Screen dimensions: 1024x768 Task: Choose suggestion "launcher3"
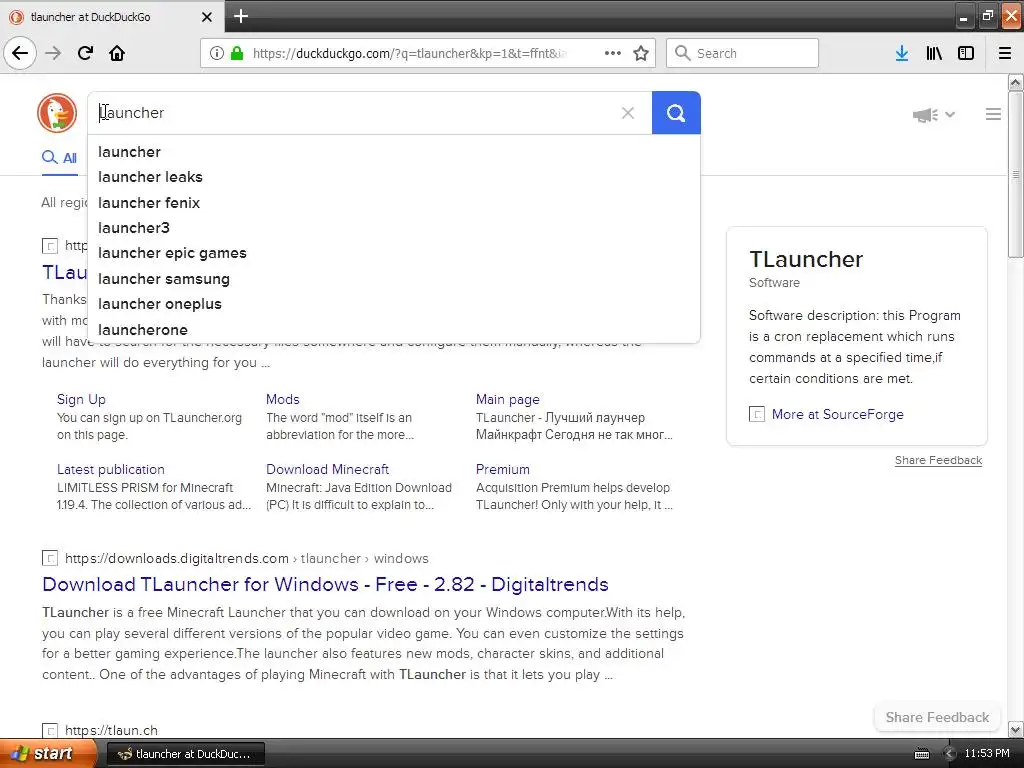[x=134, y=228]
